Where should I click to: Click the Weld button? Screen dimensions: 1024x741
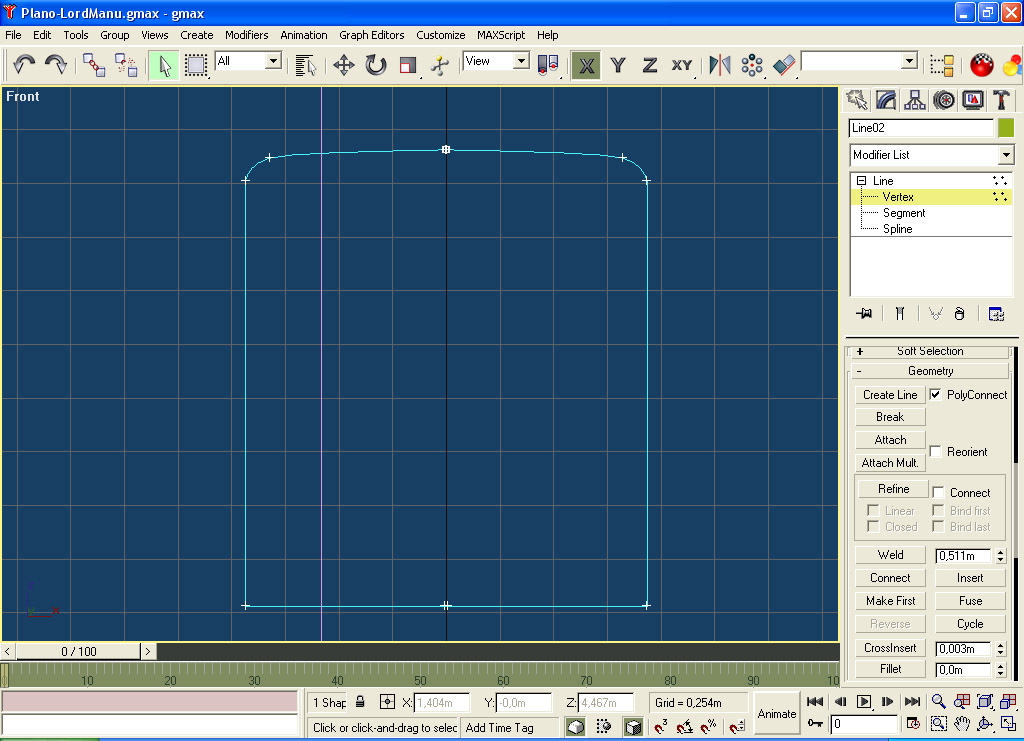(x=890, y=555)
